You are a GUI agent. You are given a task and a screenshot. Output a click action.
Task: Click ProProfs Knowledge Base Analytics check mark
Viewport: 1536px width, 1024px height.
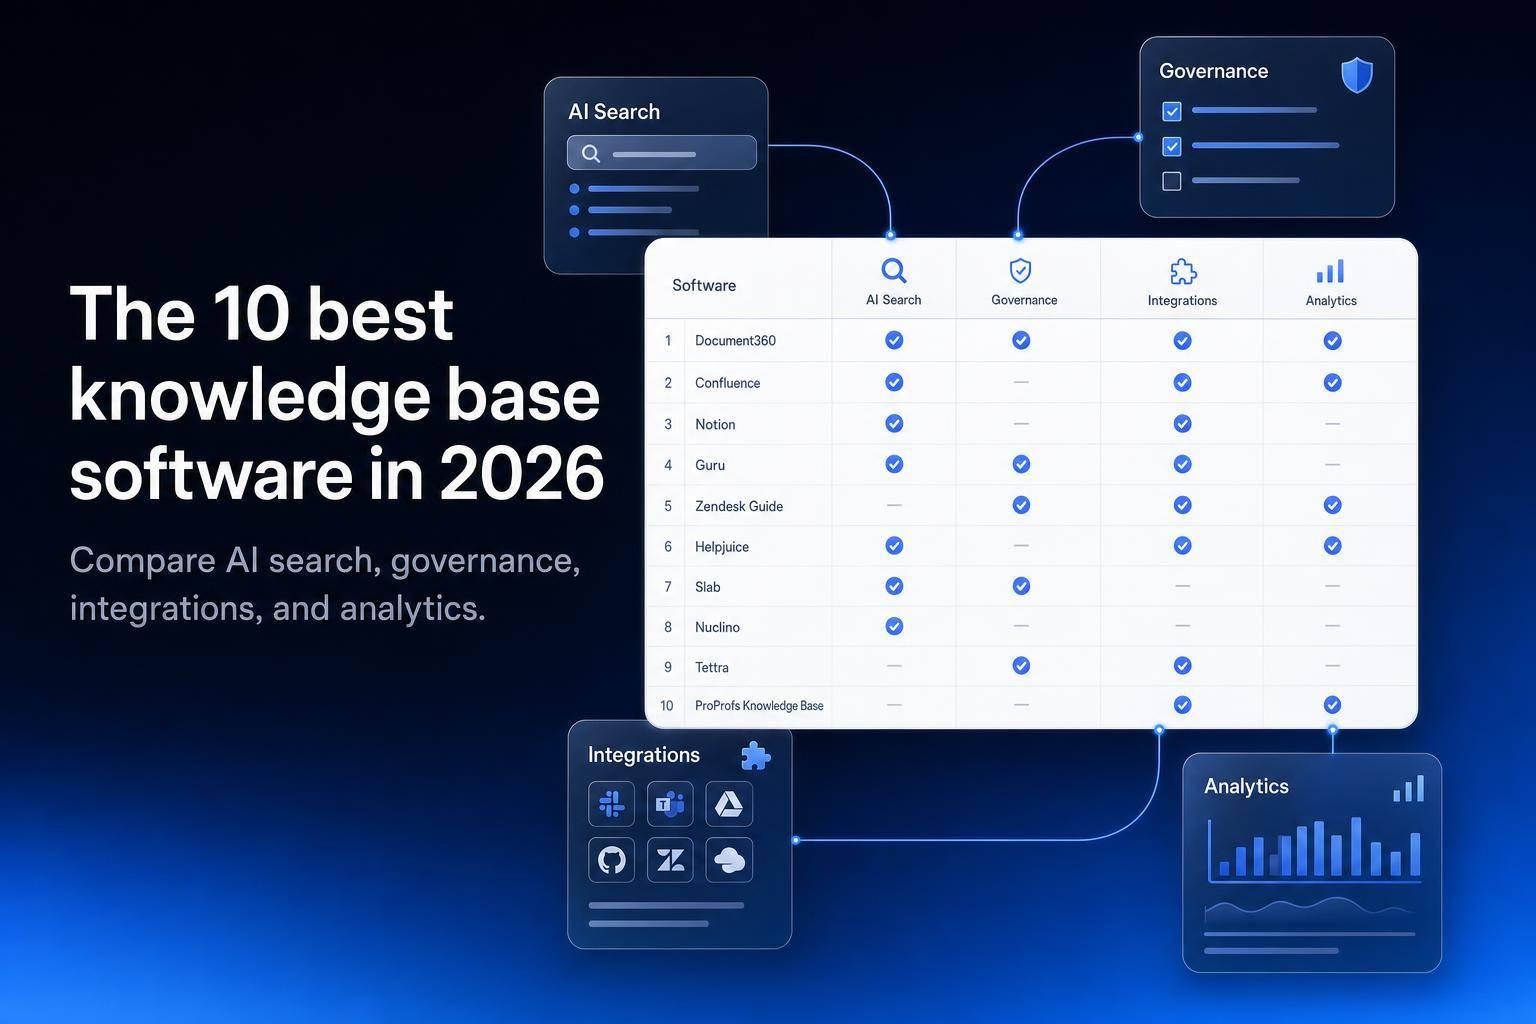coord(1332,705)
